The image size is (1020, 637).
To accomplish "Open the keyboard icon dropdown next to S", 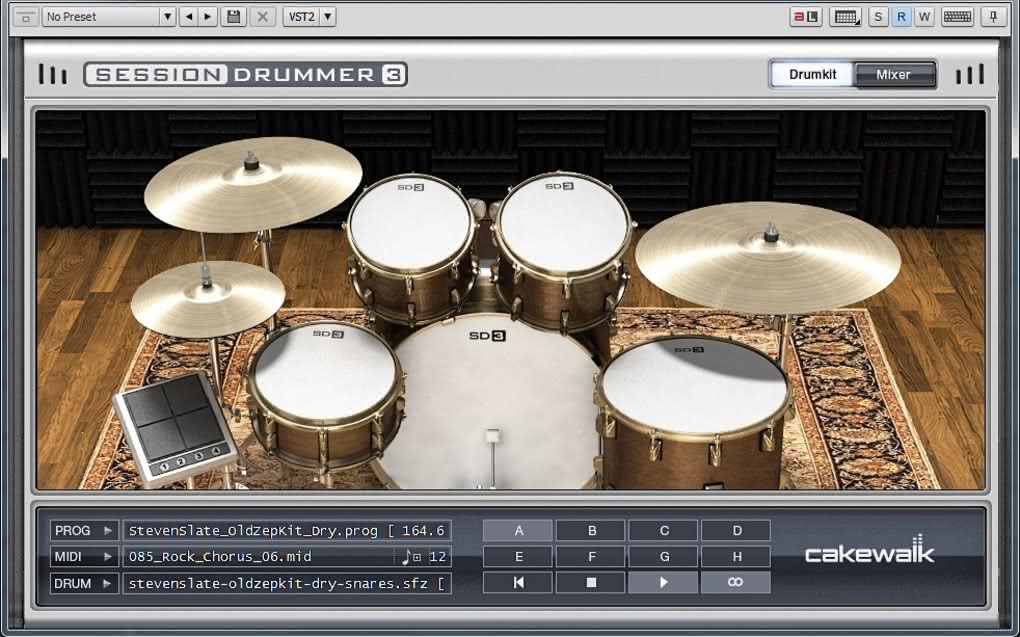I will pyautogui.click(x=845, y=17).
